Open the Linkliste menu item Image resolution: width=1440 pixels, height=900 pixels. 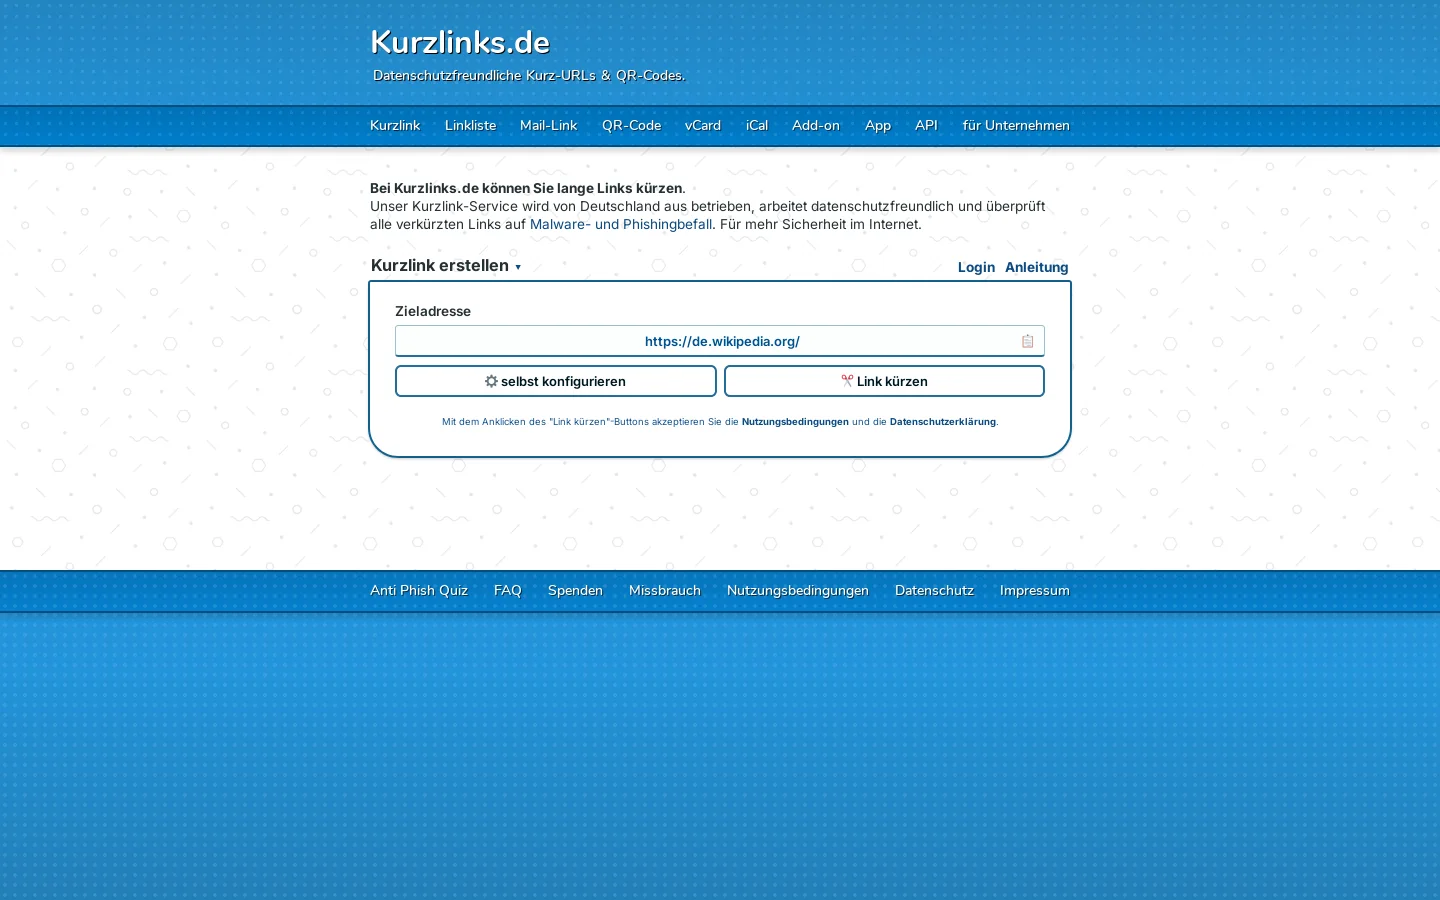click(x=470, y=125)
